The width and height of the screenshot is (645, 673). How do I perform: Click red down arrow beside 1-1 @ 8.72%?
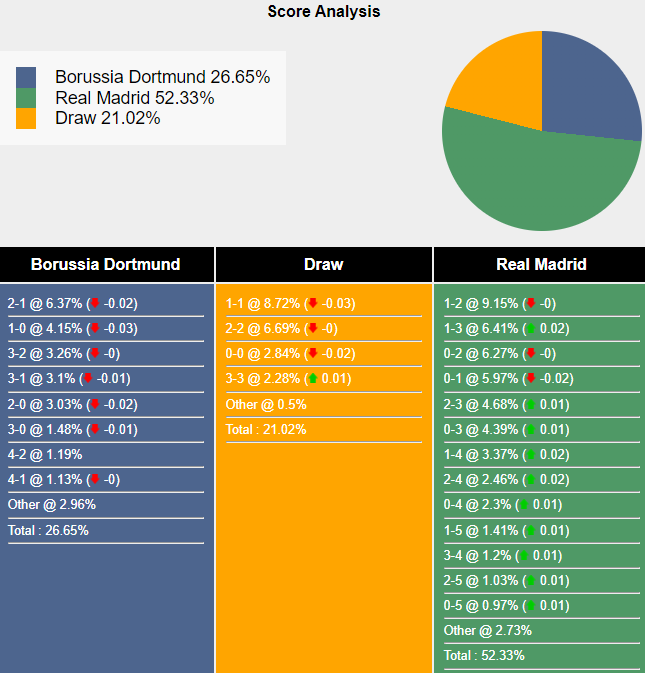pos(313,304)
